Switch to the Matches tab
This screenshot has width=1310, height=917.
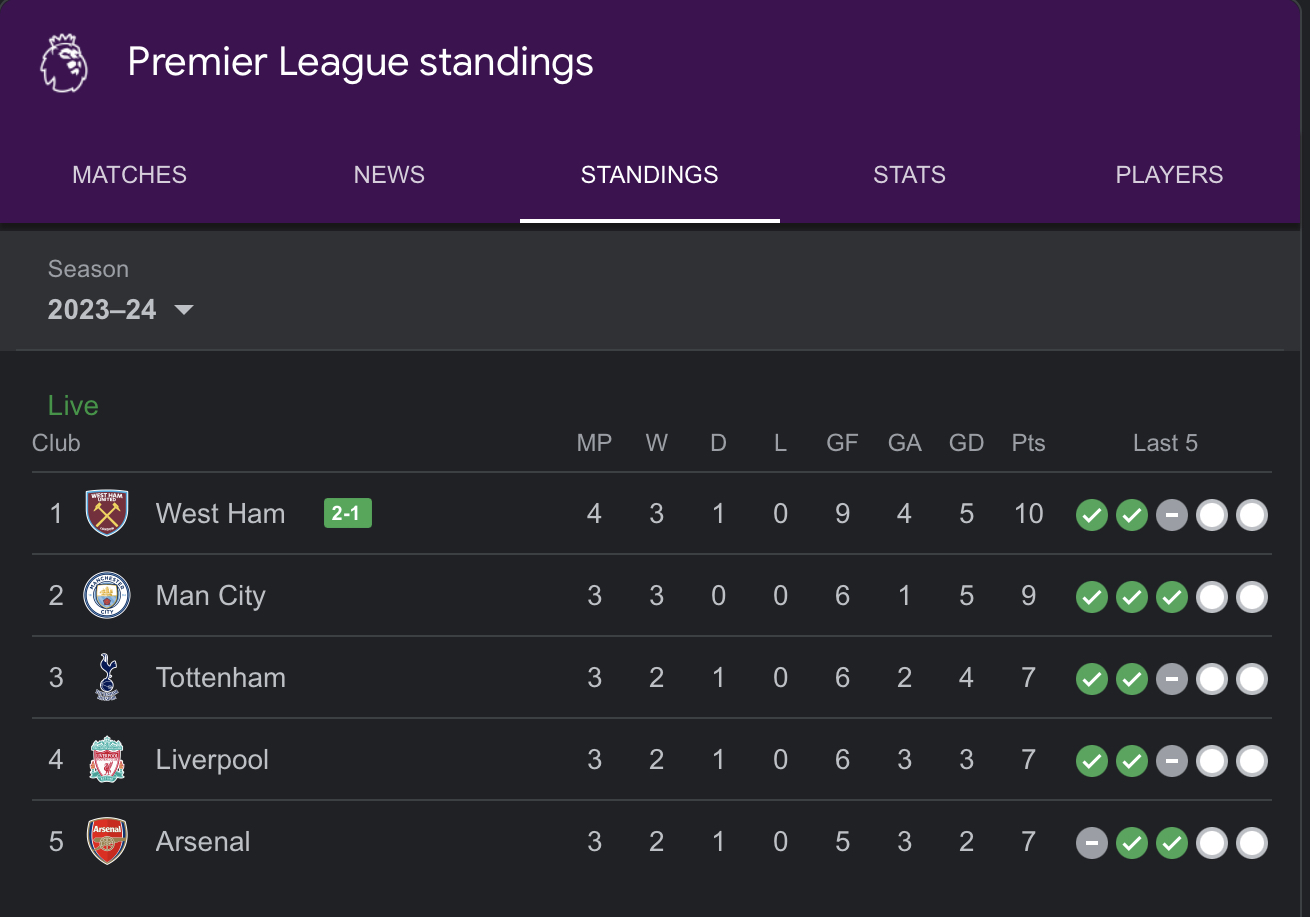[x=130, y=175]
